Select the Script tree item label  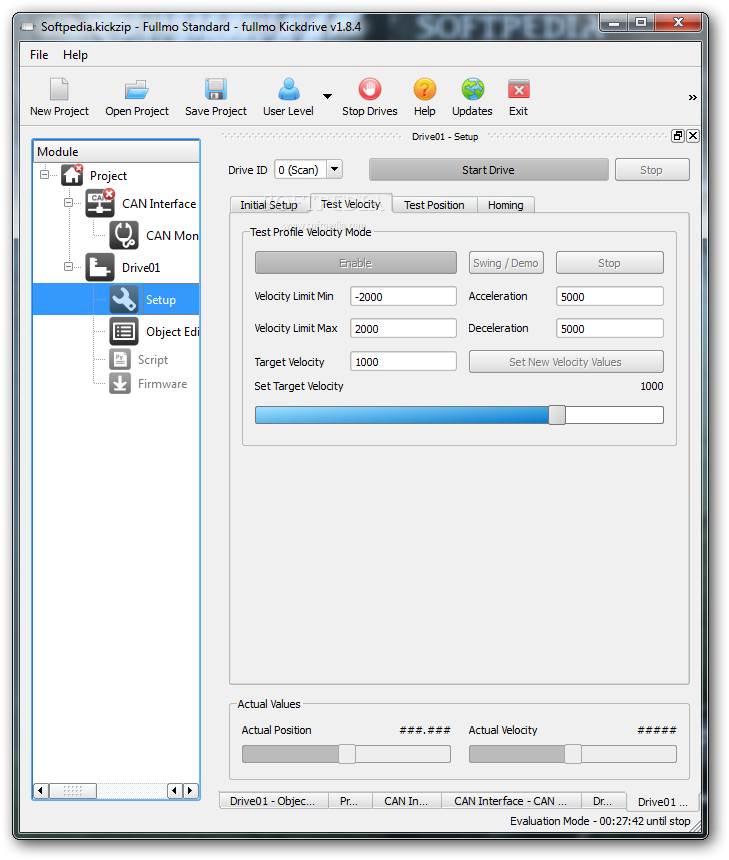[153, 360]
